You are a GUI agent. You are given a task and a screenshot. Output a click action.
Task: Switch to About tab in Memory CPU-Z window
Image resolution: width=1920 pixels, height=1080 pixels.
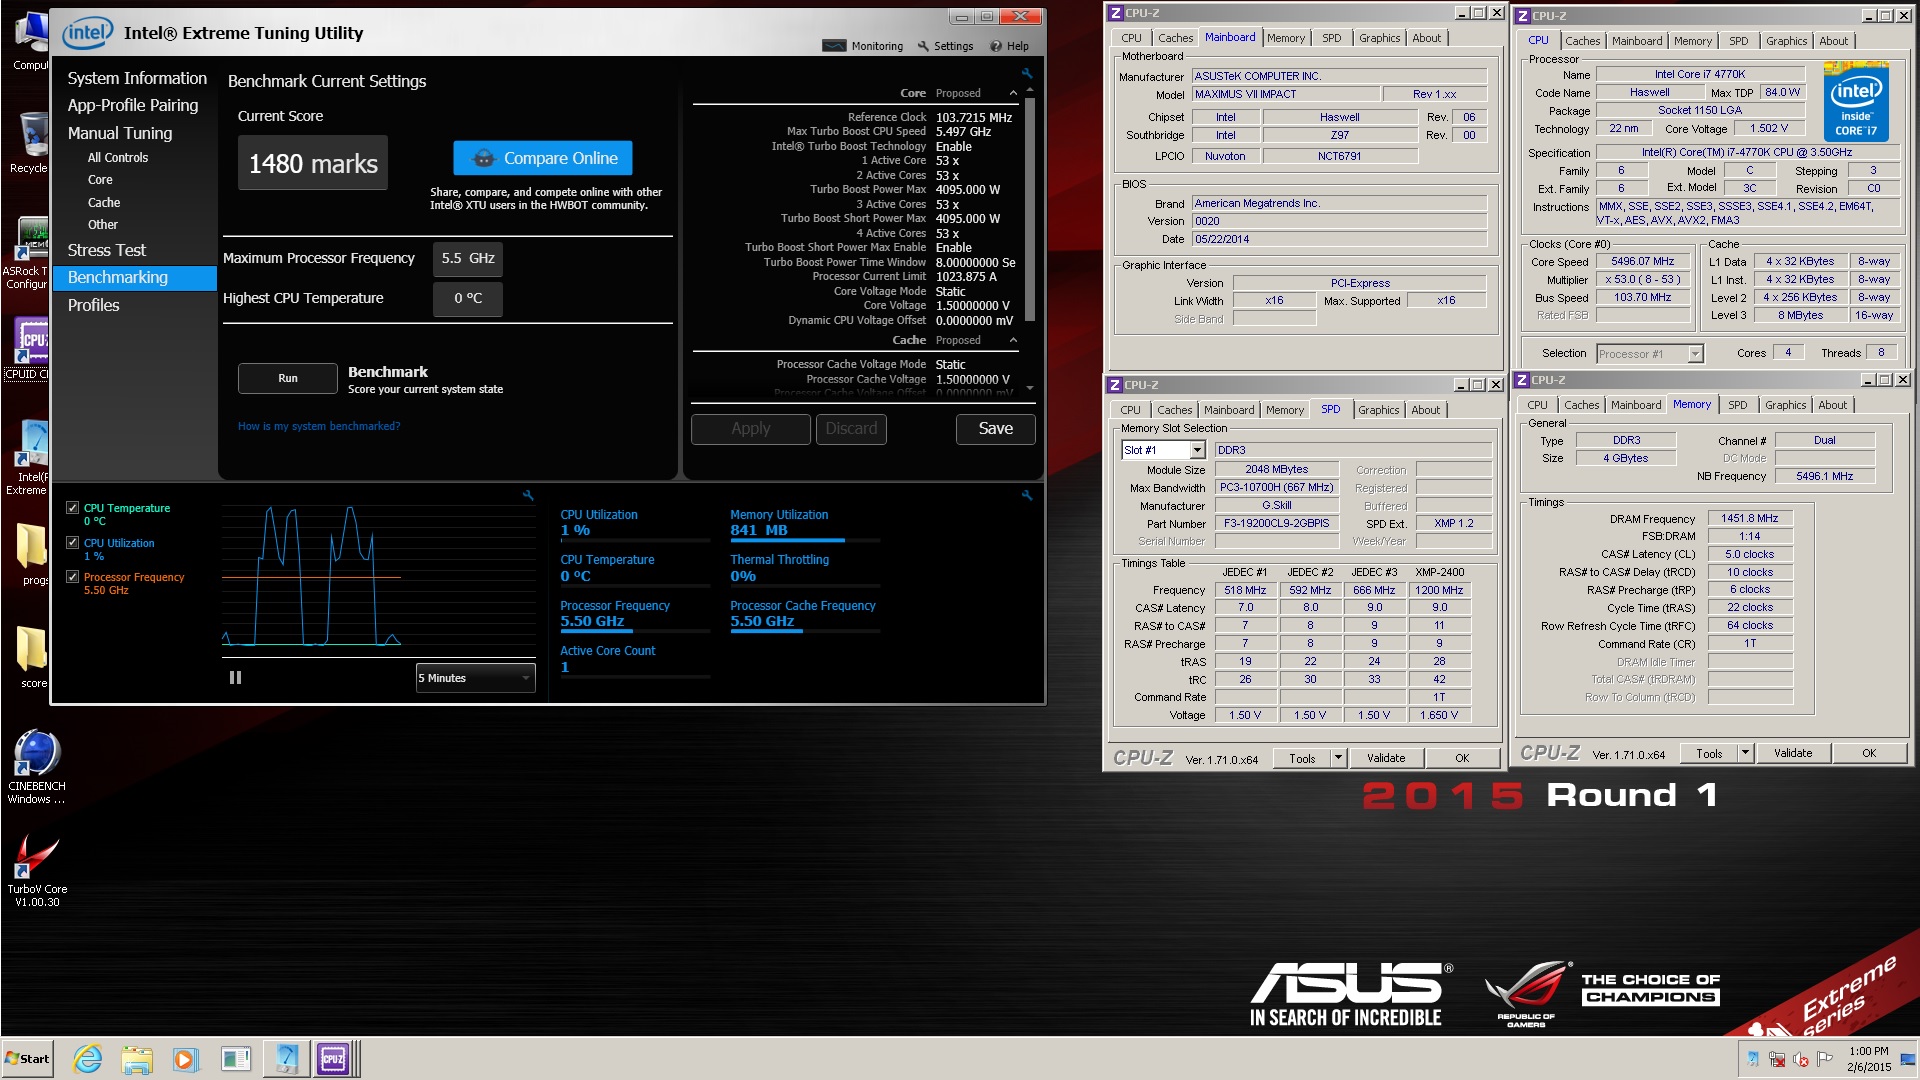tap(1832, 405)
